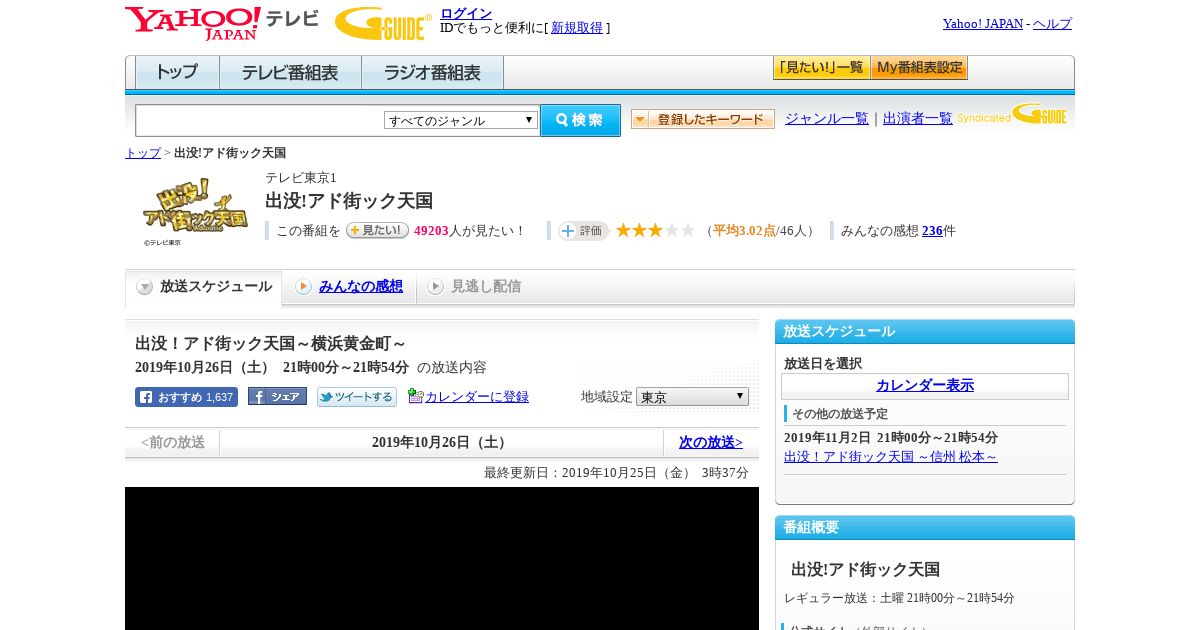The image size is (1200, 630).
Task: Click the black video player area
Action: pyautogui.click(x=442, y=558)
